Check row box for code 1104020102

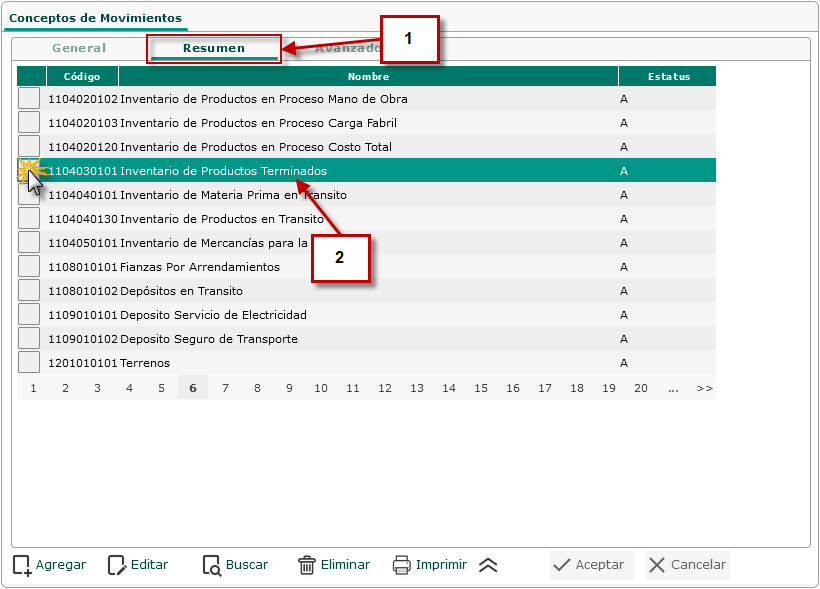pos(29,98)
